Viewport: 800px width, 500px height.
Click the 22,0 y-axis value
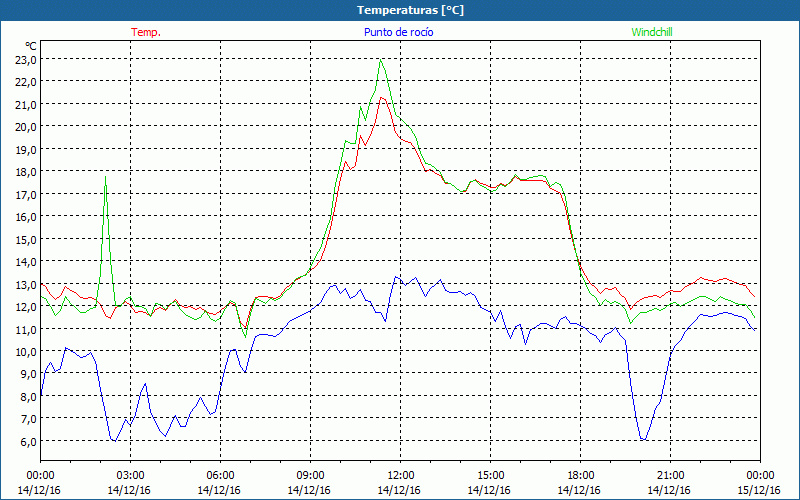26,82
